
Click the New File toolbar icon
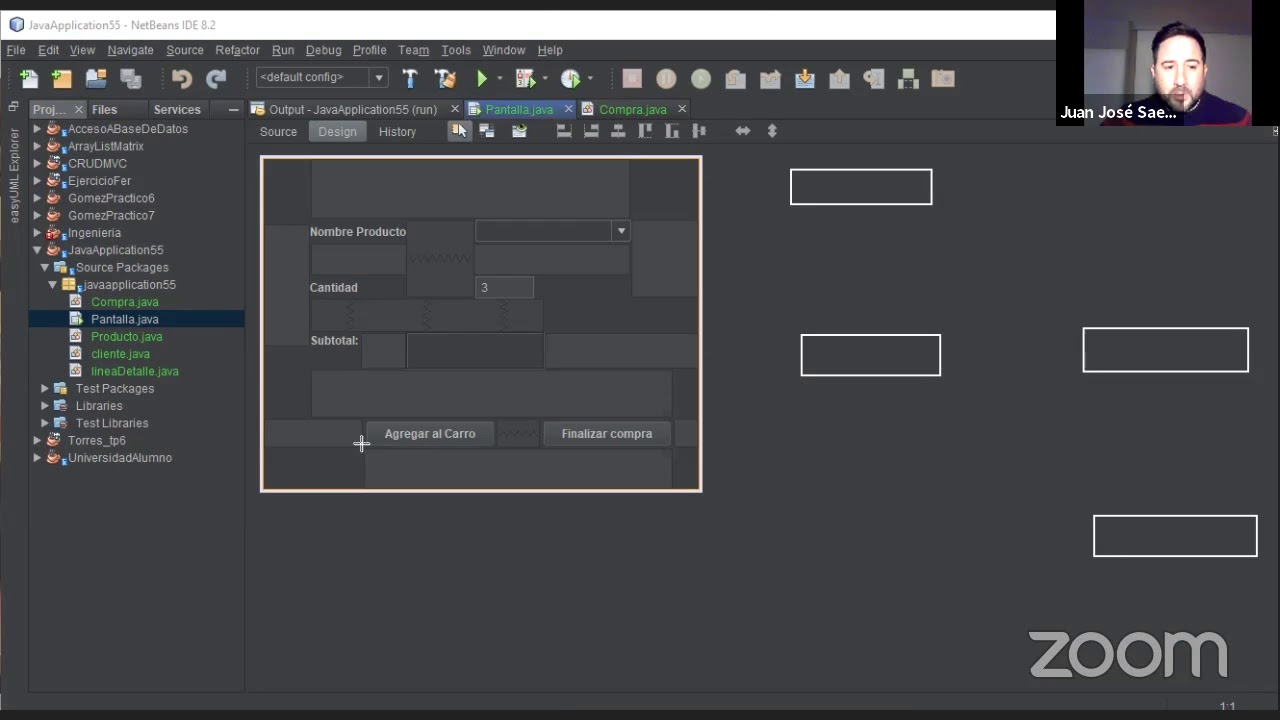29,79
